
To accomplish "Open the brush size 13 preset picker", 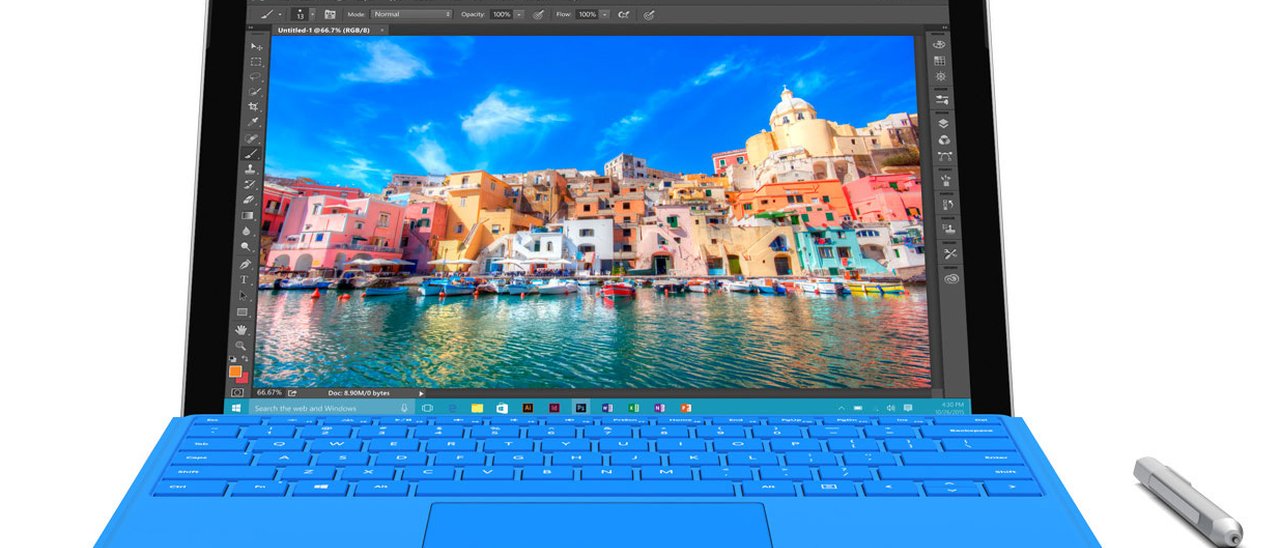I will pos(313,14).
